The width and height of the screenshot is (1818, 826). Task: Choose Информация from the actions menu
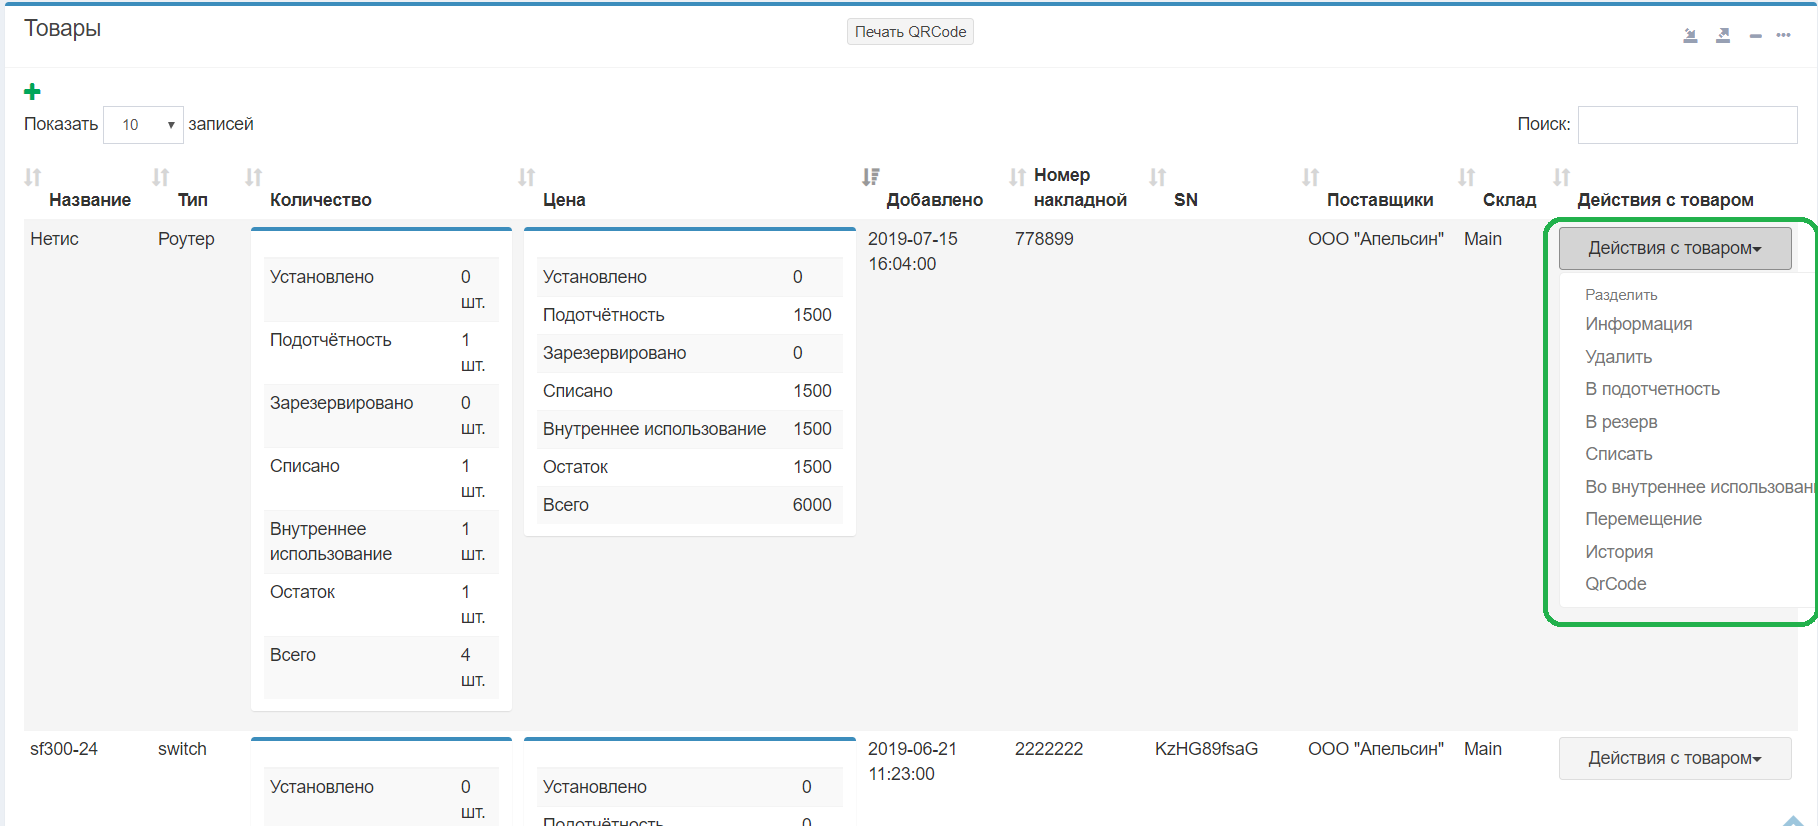[1638, 324]
